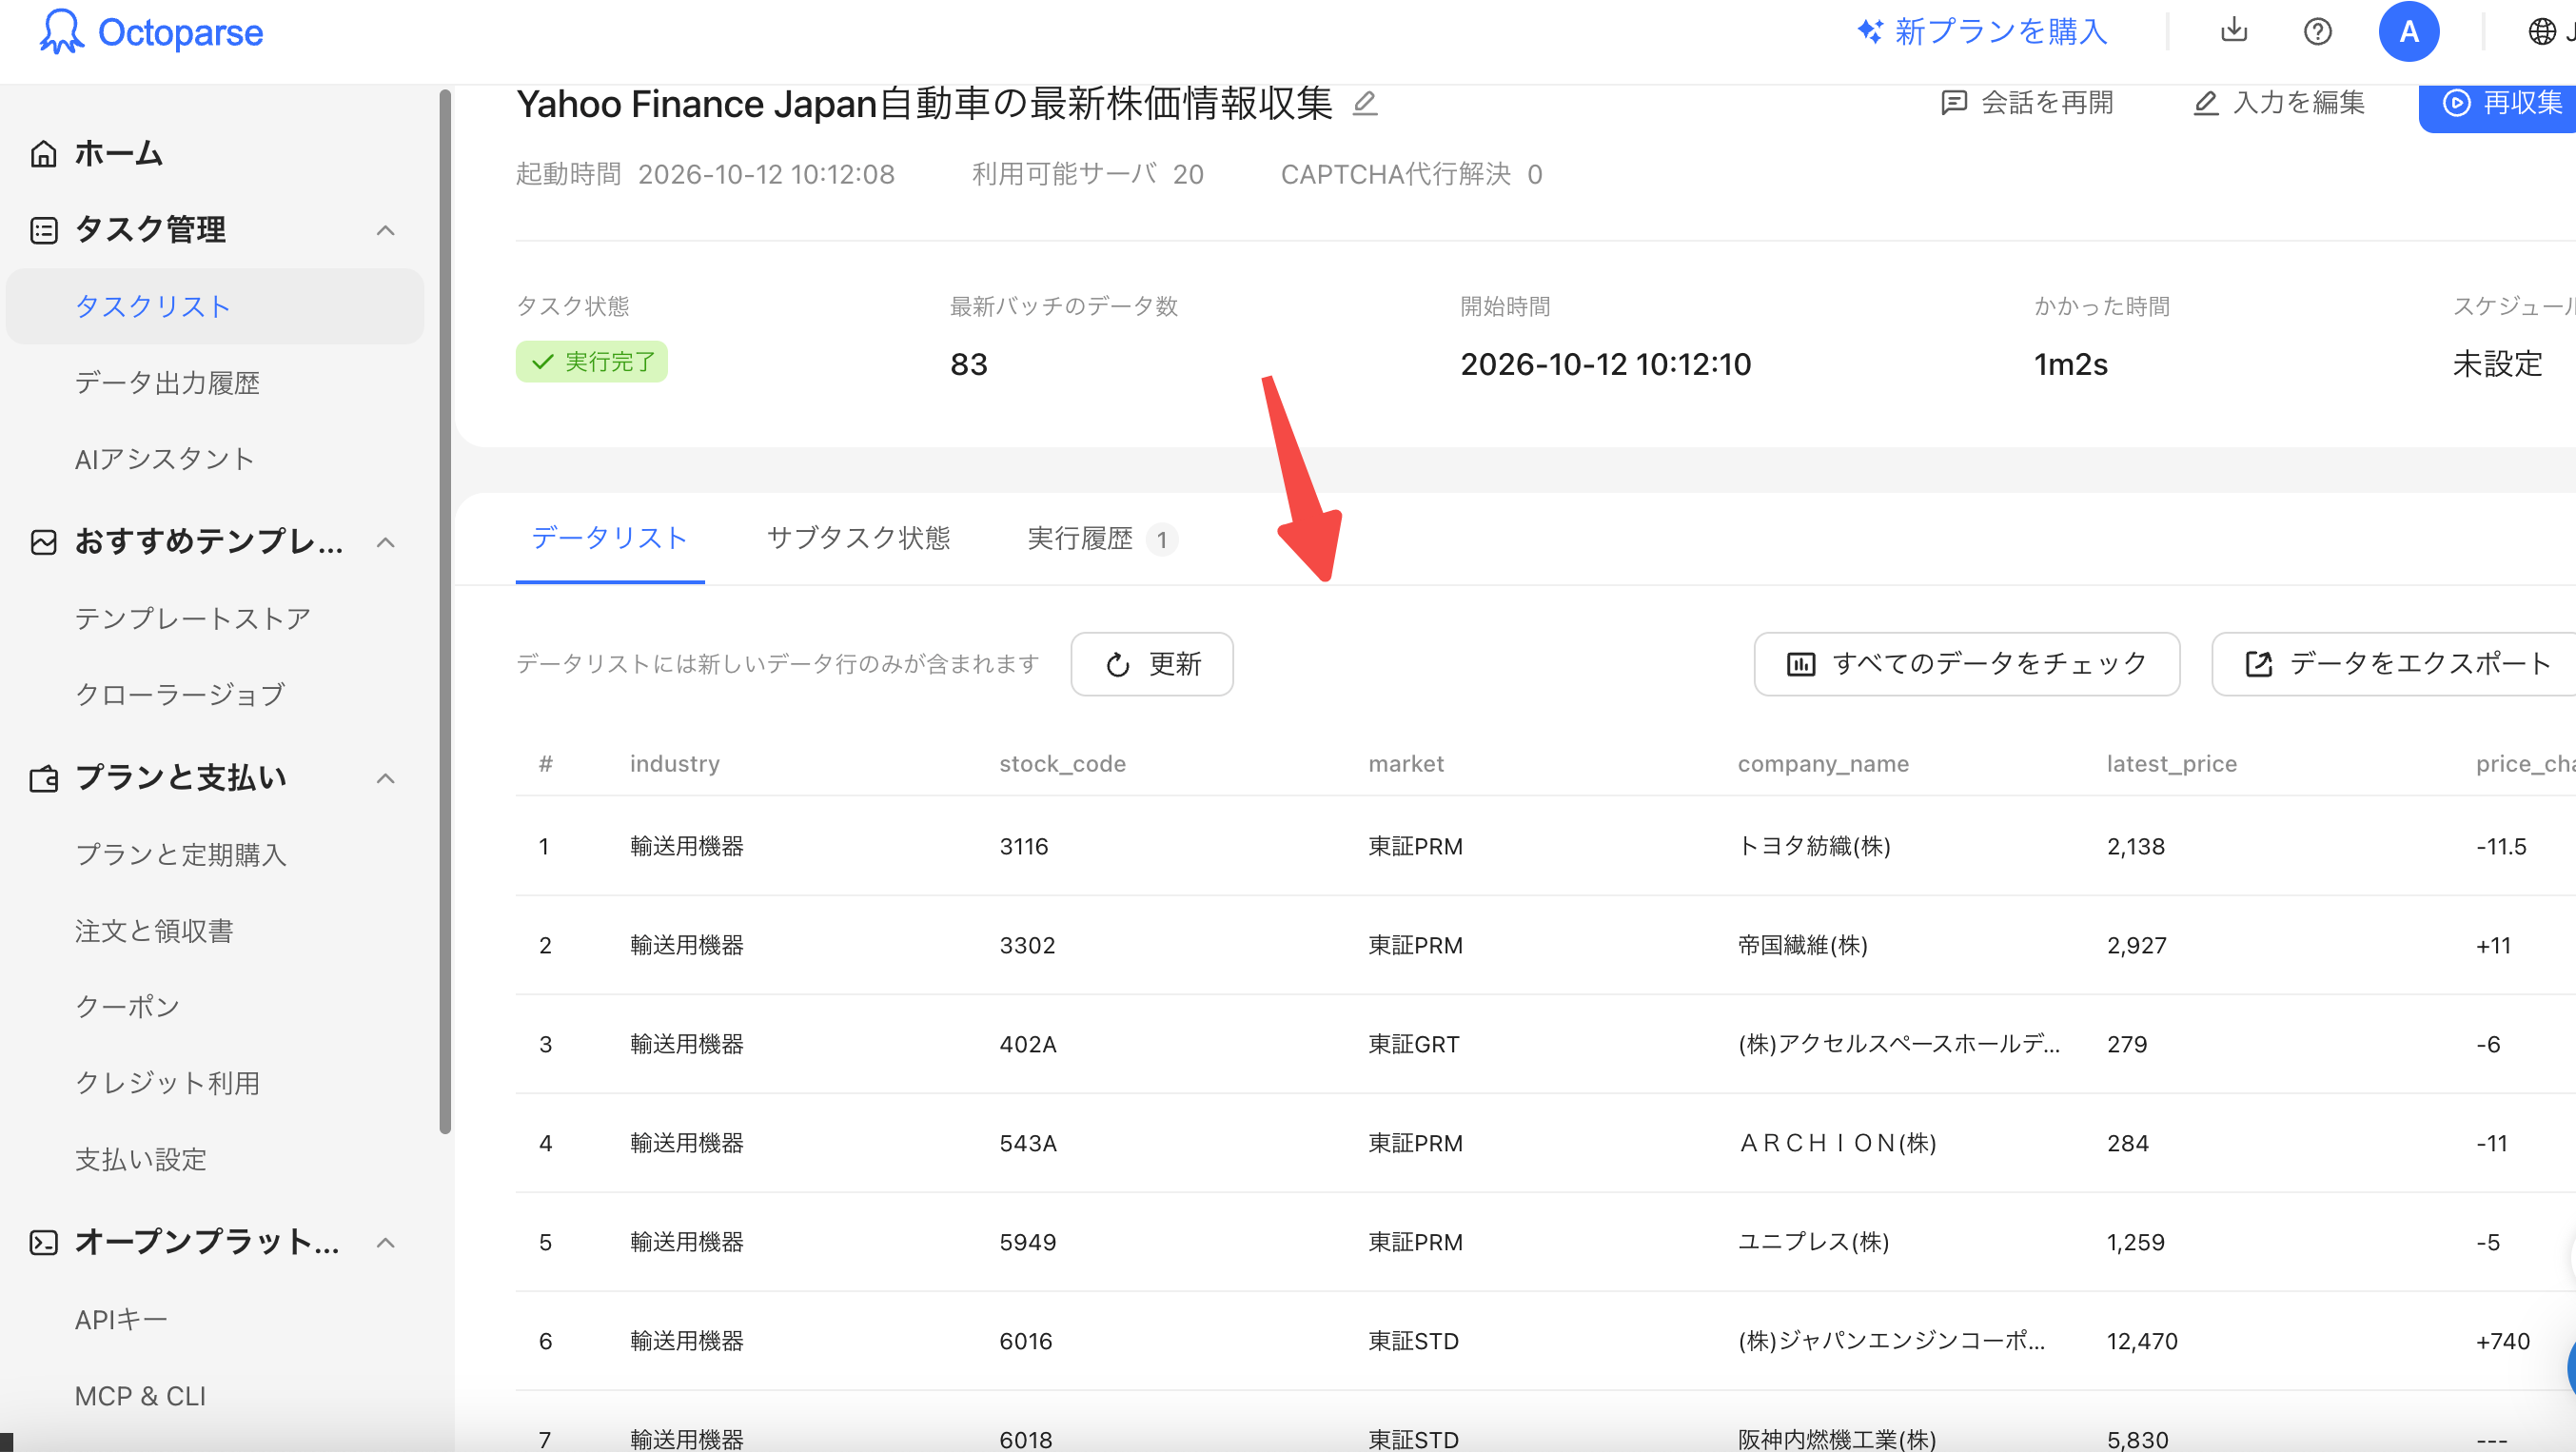Open MCP & CLI in the sidebar

(x=140, y=1396)
